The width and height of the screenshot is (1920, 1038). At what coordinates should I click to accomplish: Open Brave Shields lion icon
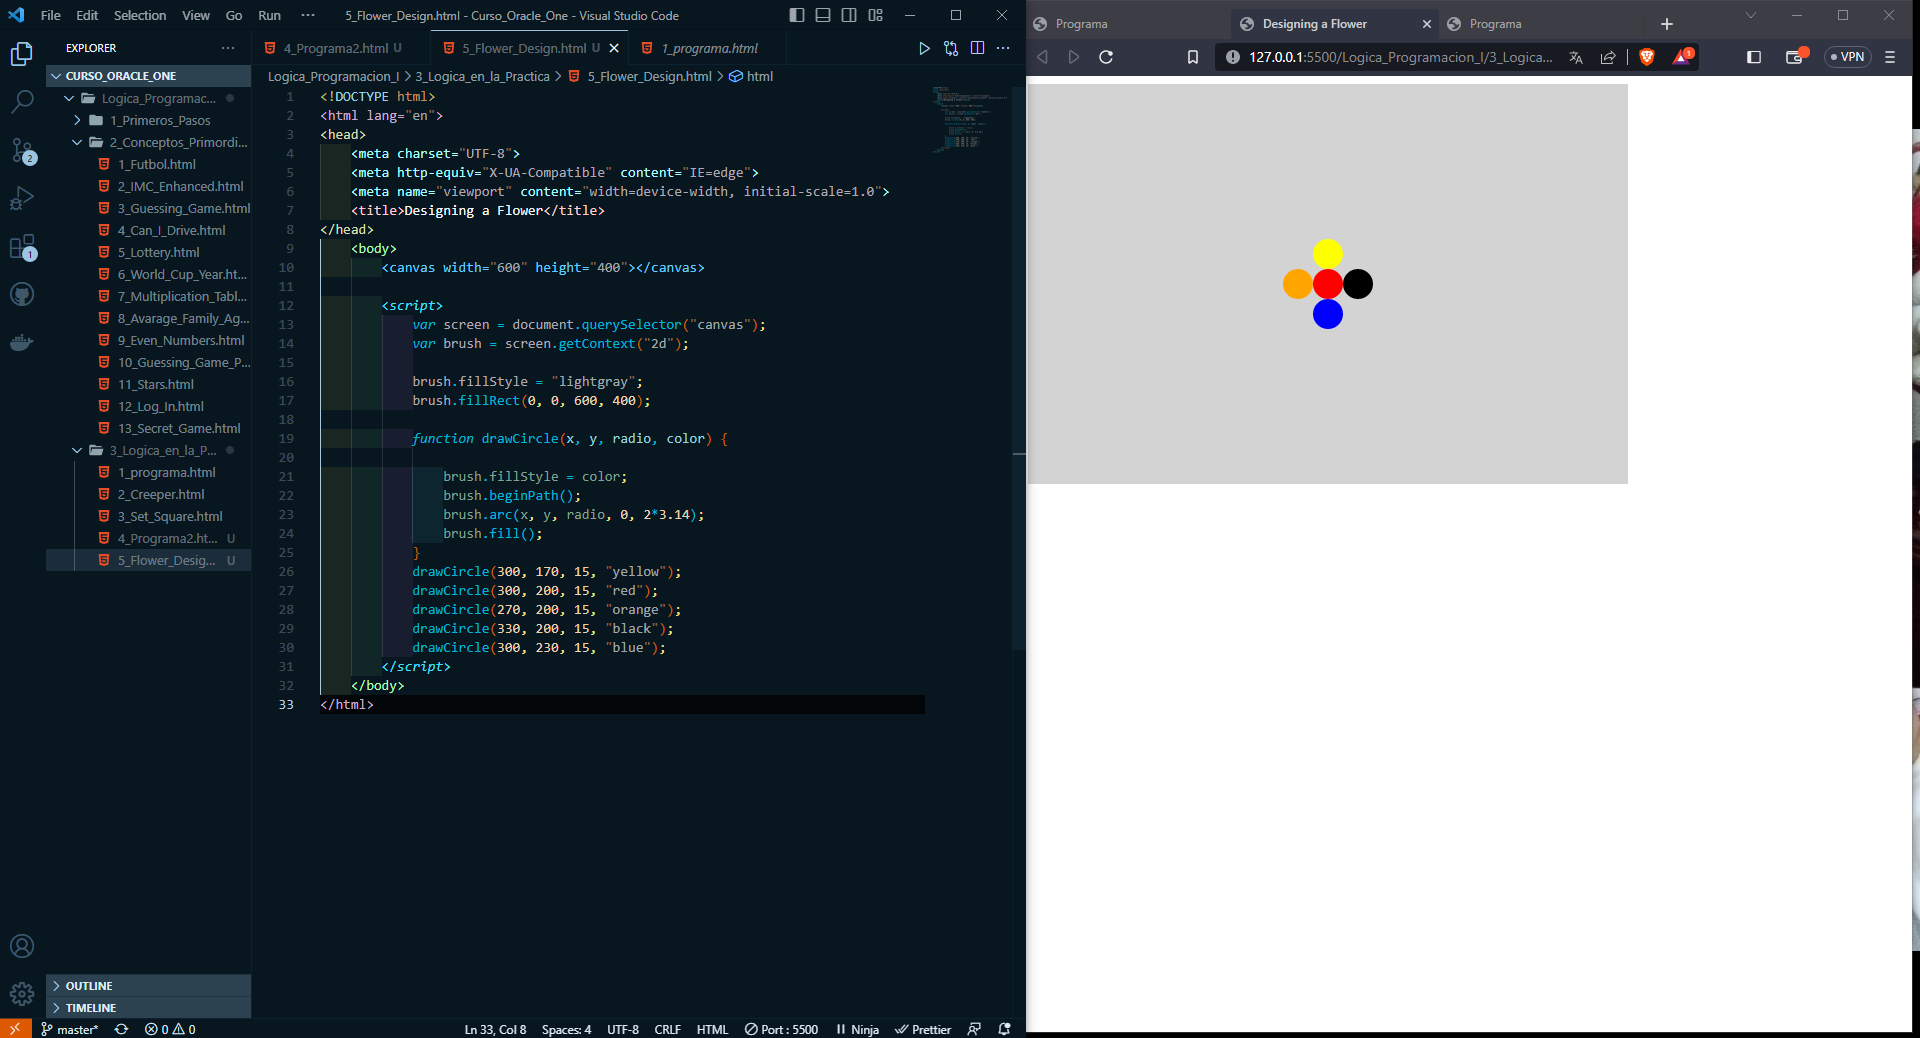pos(1646,57)
